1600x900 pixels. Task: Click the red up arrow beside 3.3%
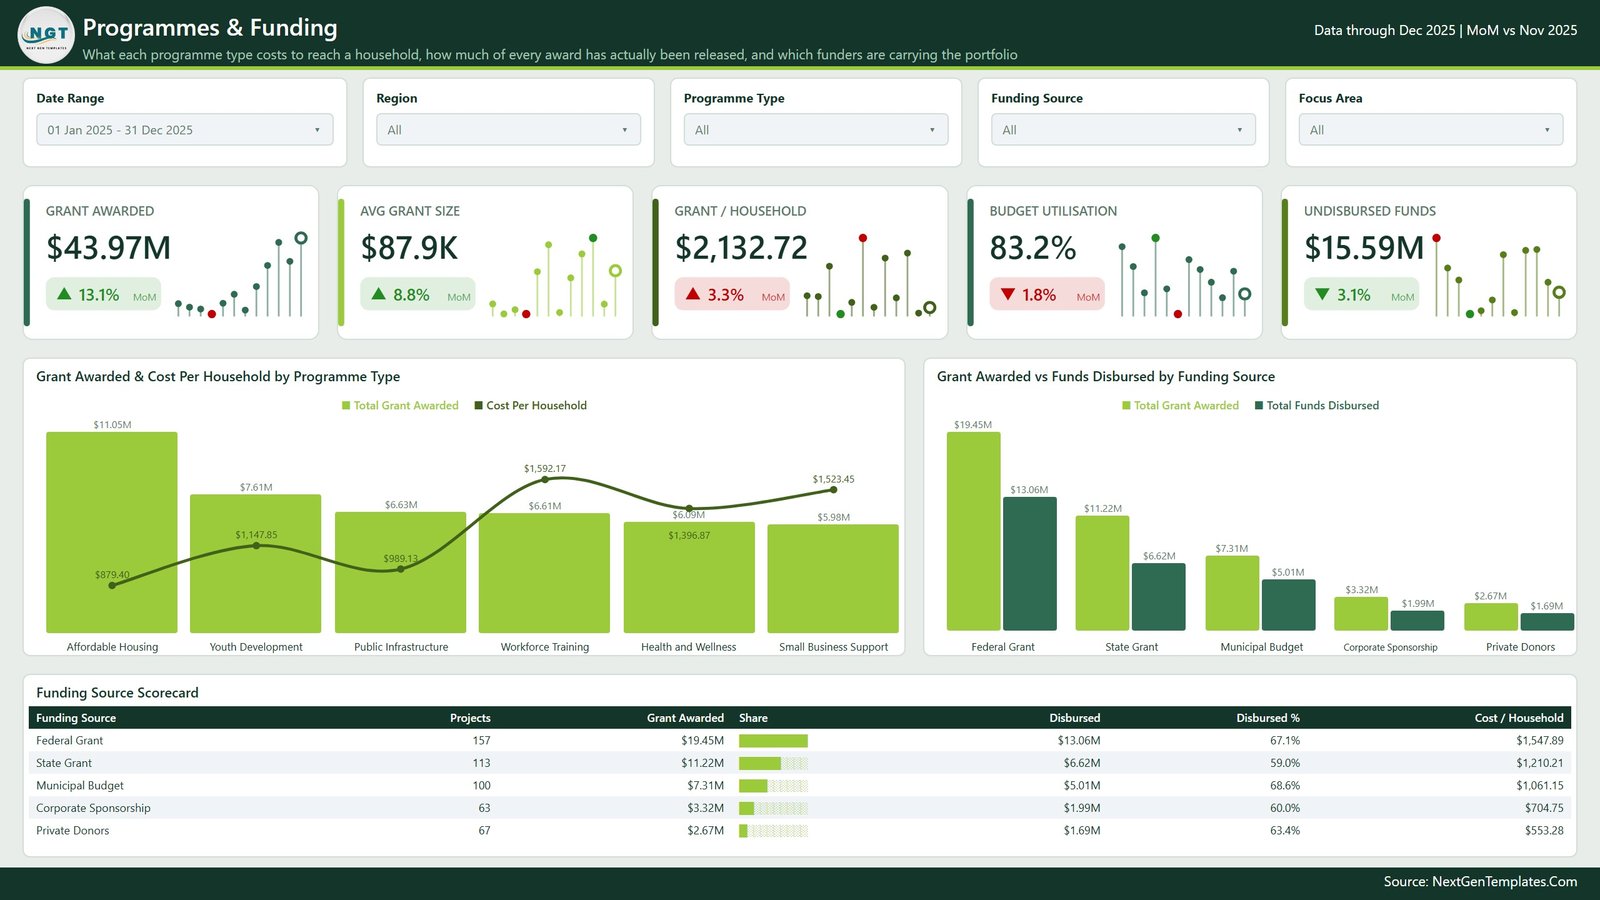click(x=693, y=294)
